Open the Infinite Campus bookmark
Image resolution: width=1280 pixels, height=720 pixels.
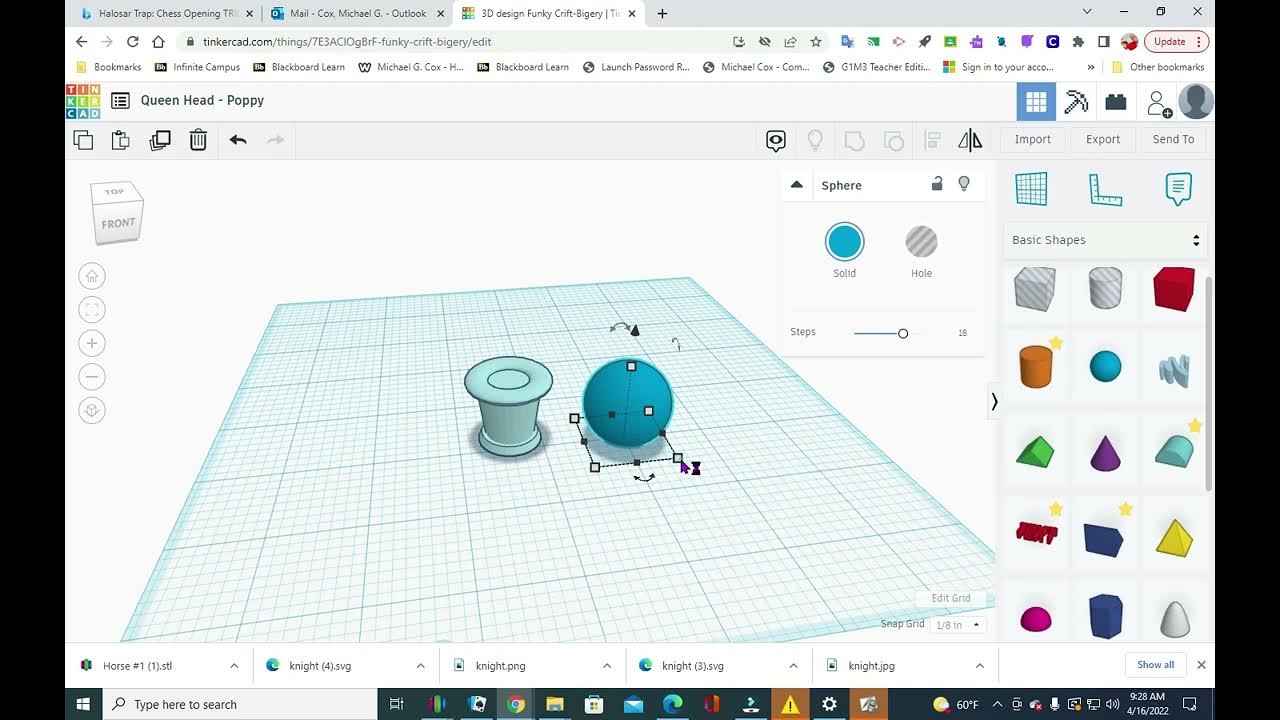pyautogui.click(x=198, y=67)
